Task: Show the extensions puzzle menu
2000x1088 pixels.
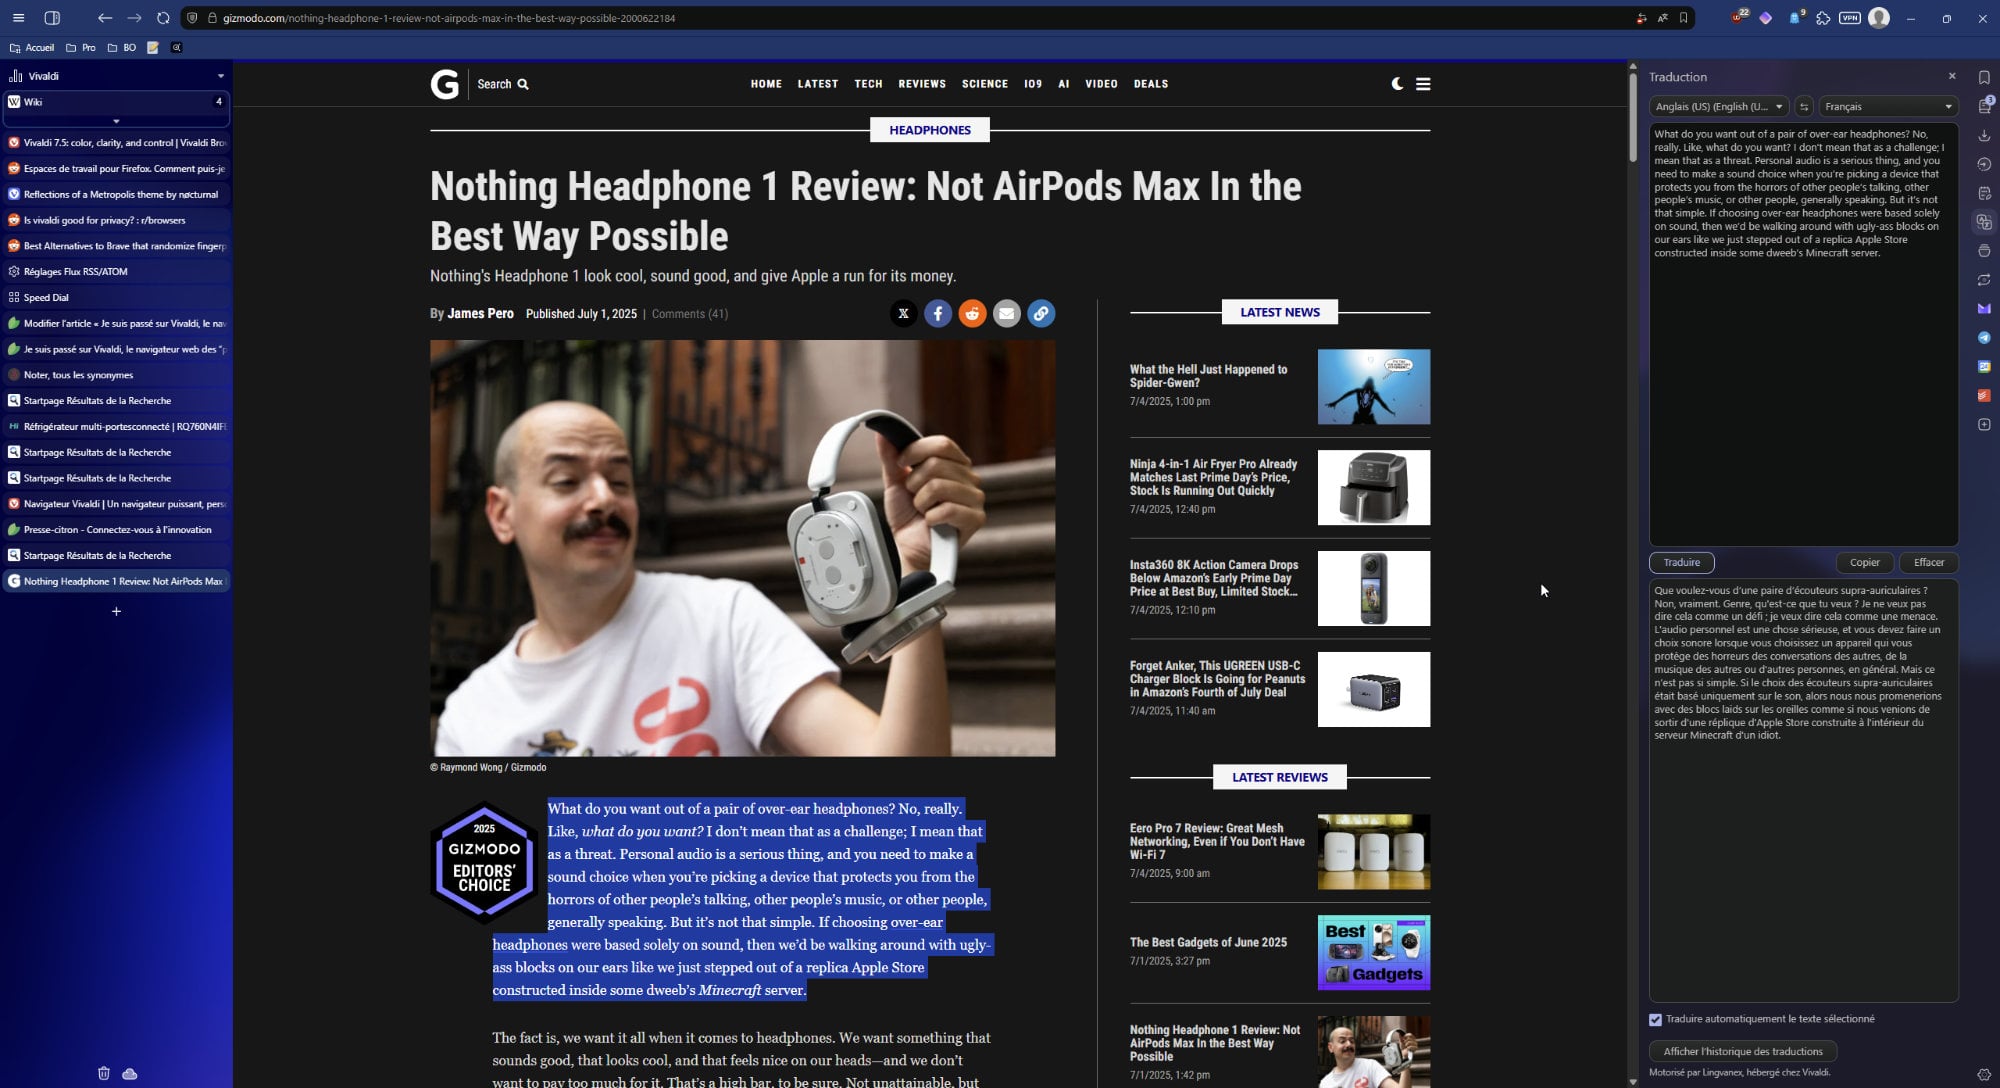Action: pyautogui.click(x=1823, y=18)
